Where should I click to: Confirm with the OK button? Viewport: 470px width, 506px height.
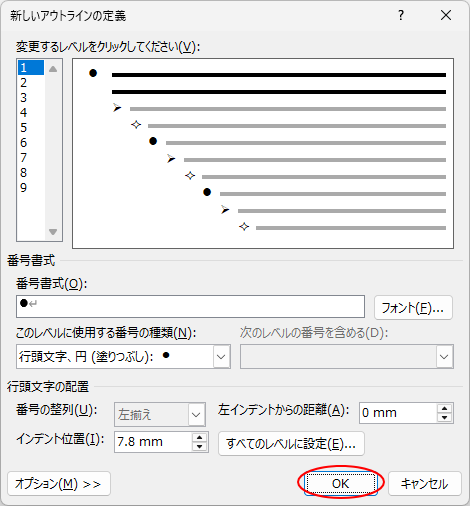pyautogui.click(x=340, y=484)
